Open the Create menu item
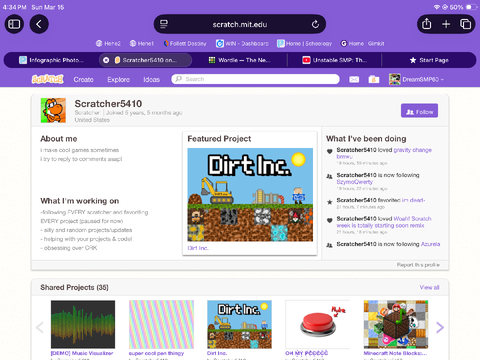This screenshot has height=360, width=480. pyautogui.click(x=83, y=79)
